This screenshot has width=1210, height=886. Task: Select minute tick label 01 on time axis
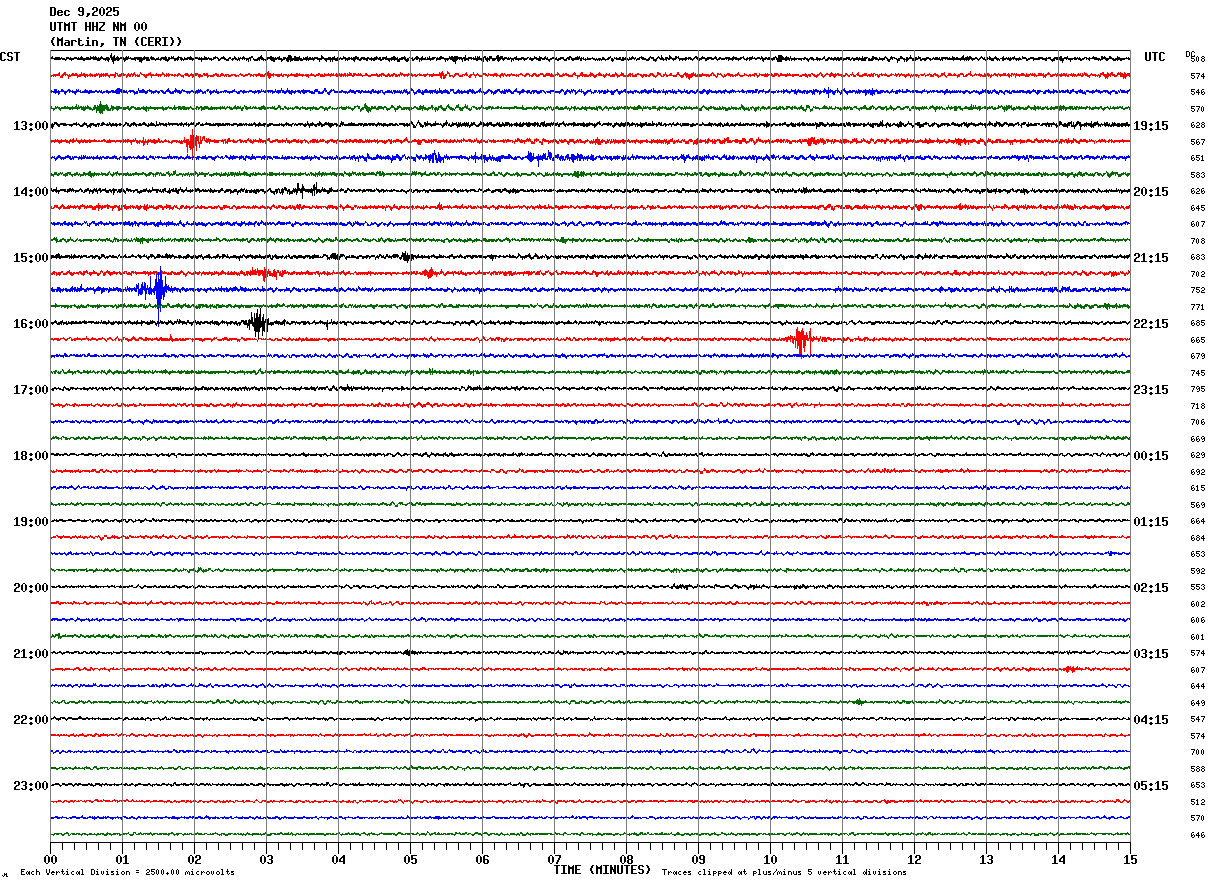point(122,859)
